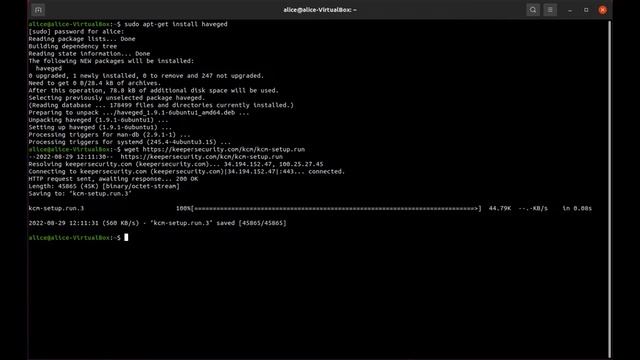This screenshot has width=640, height=360.
Task: Click the indented 'haveged' package name line
Action: [x=49, y=68]
